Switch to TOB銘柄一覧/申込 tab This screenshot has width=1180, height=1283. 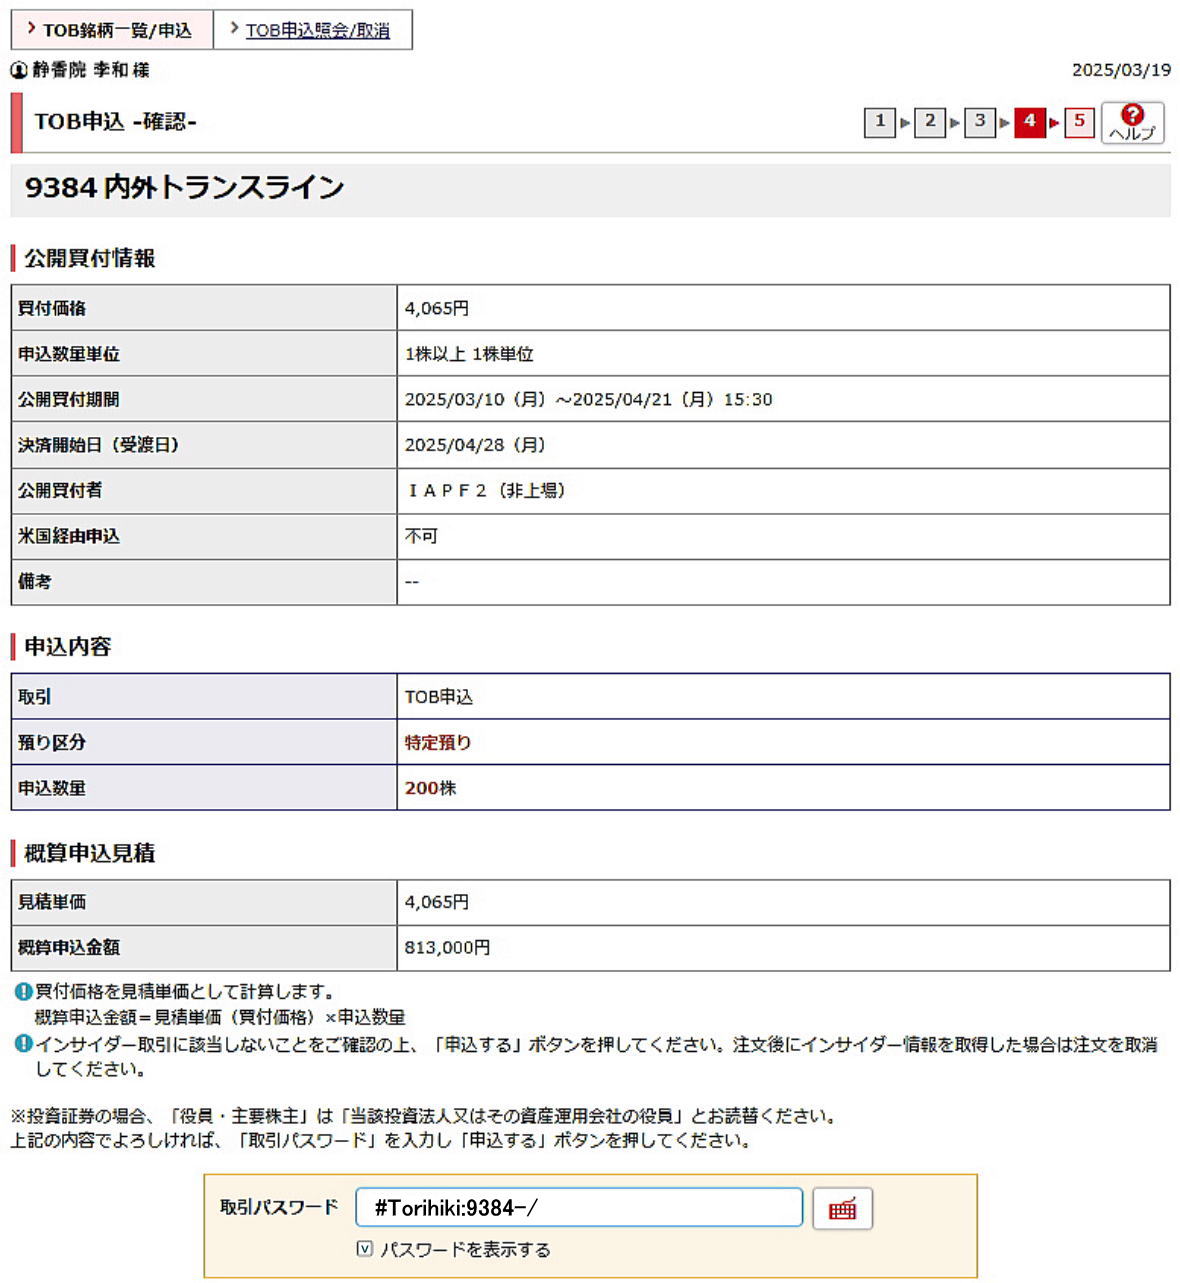112,30
